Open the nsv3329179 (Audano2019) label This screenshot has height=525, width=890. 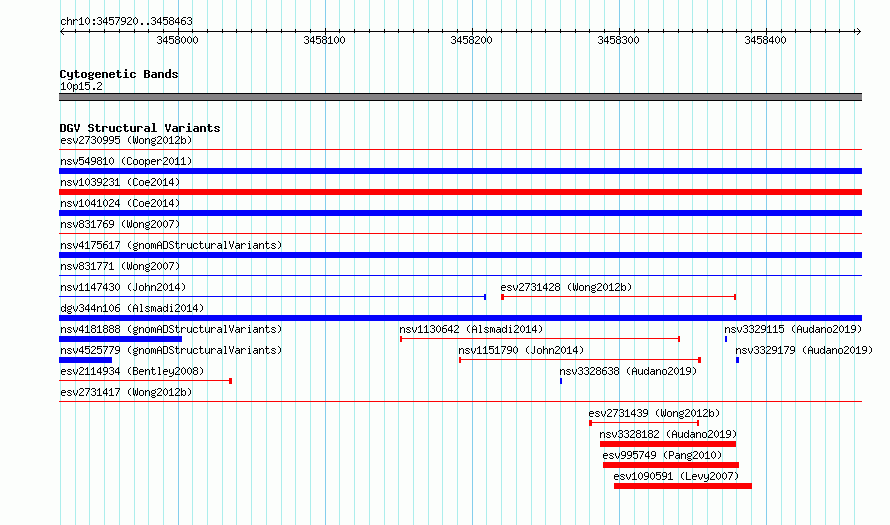(x=804, y=350)
